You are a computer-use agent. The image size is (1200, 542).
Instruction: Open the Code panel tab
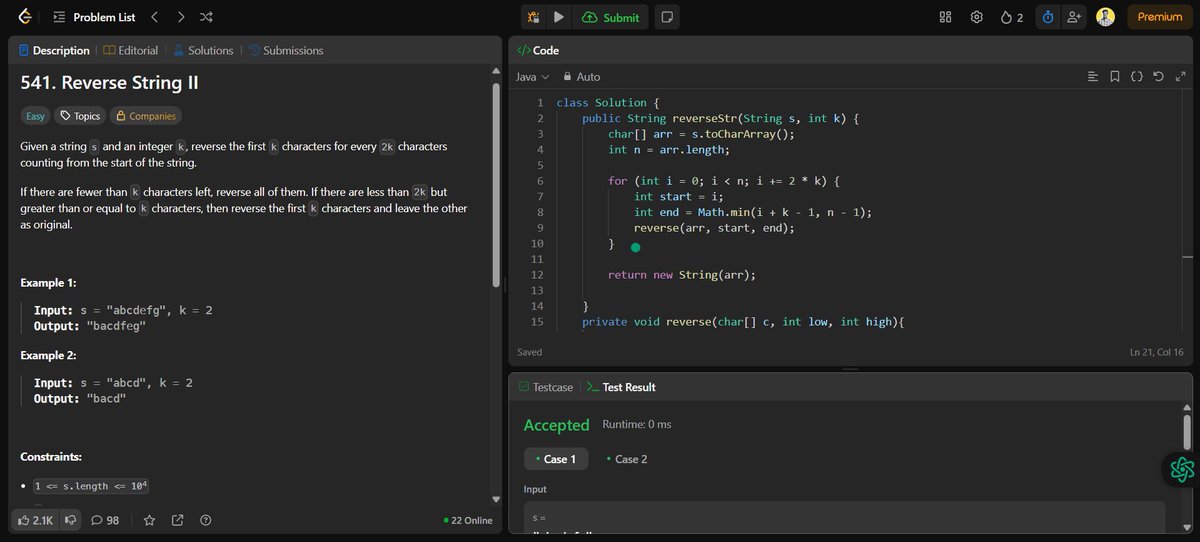click(x=538, y=50)
